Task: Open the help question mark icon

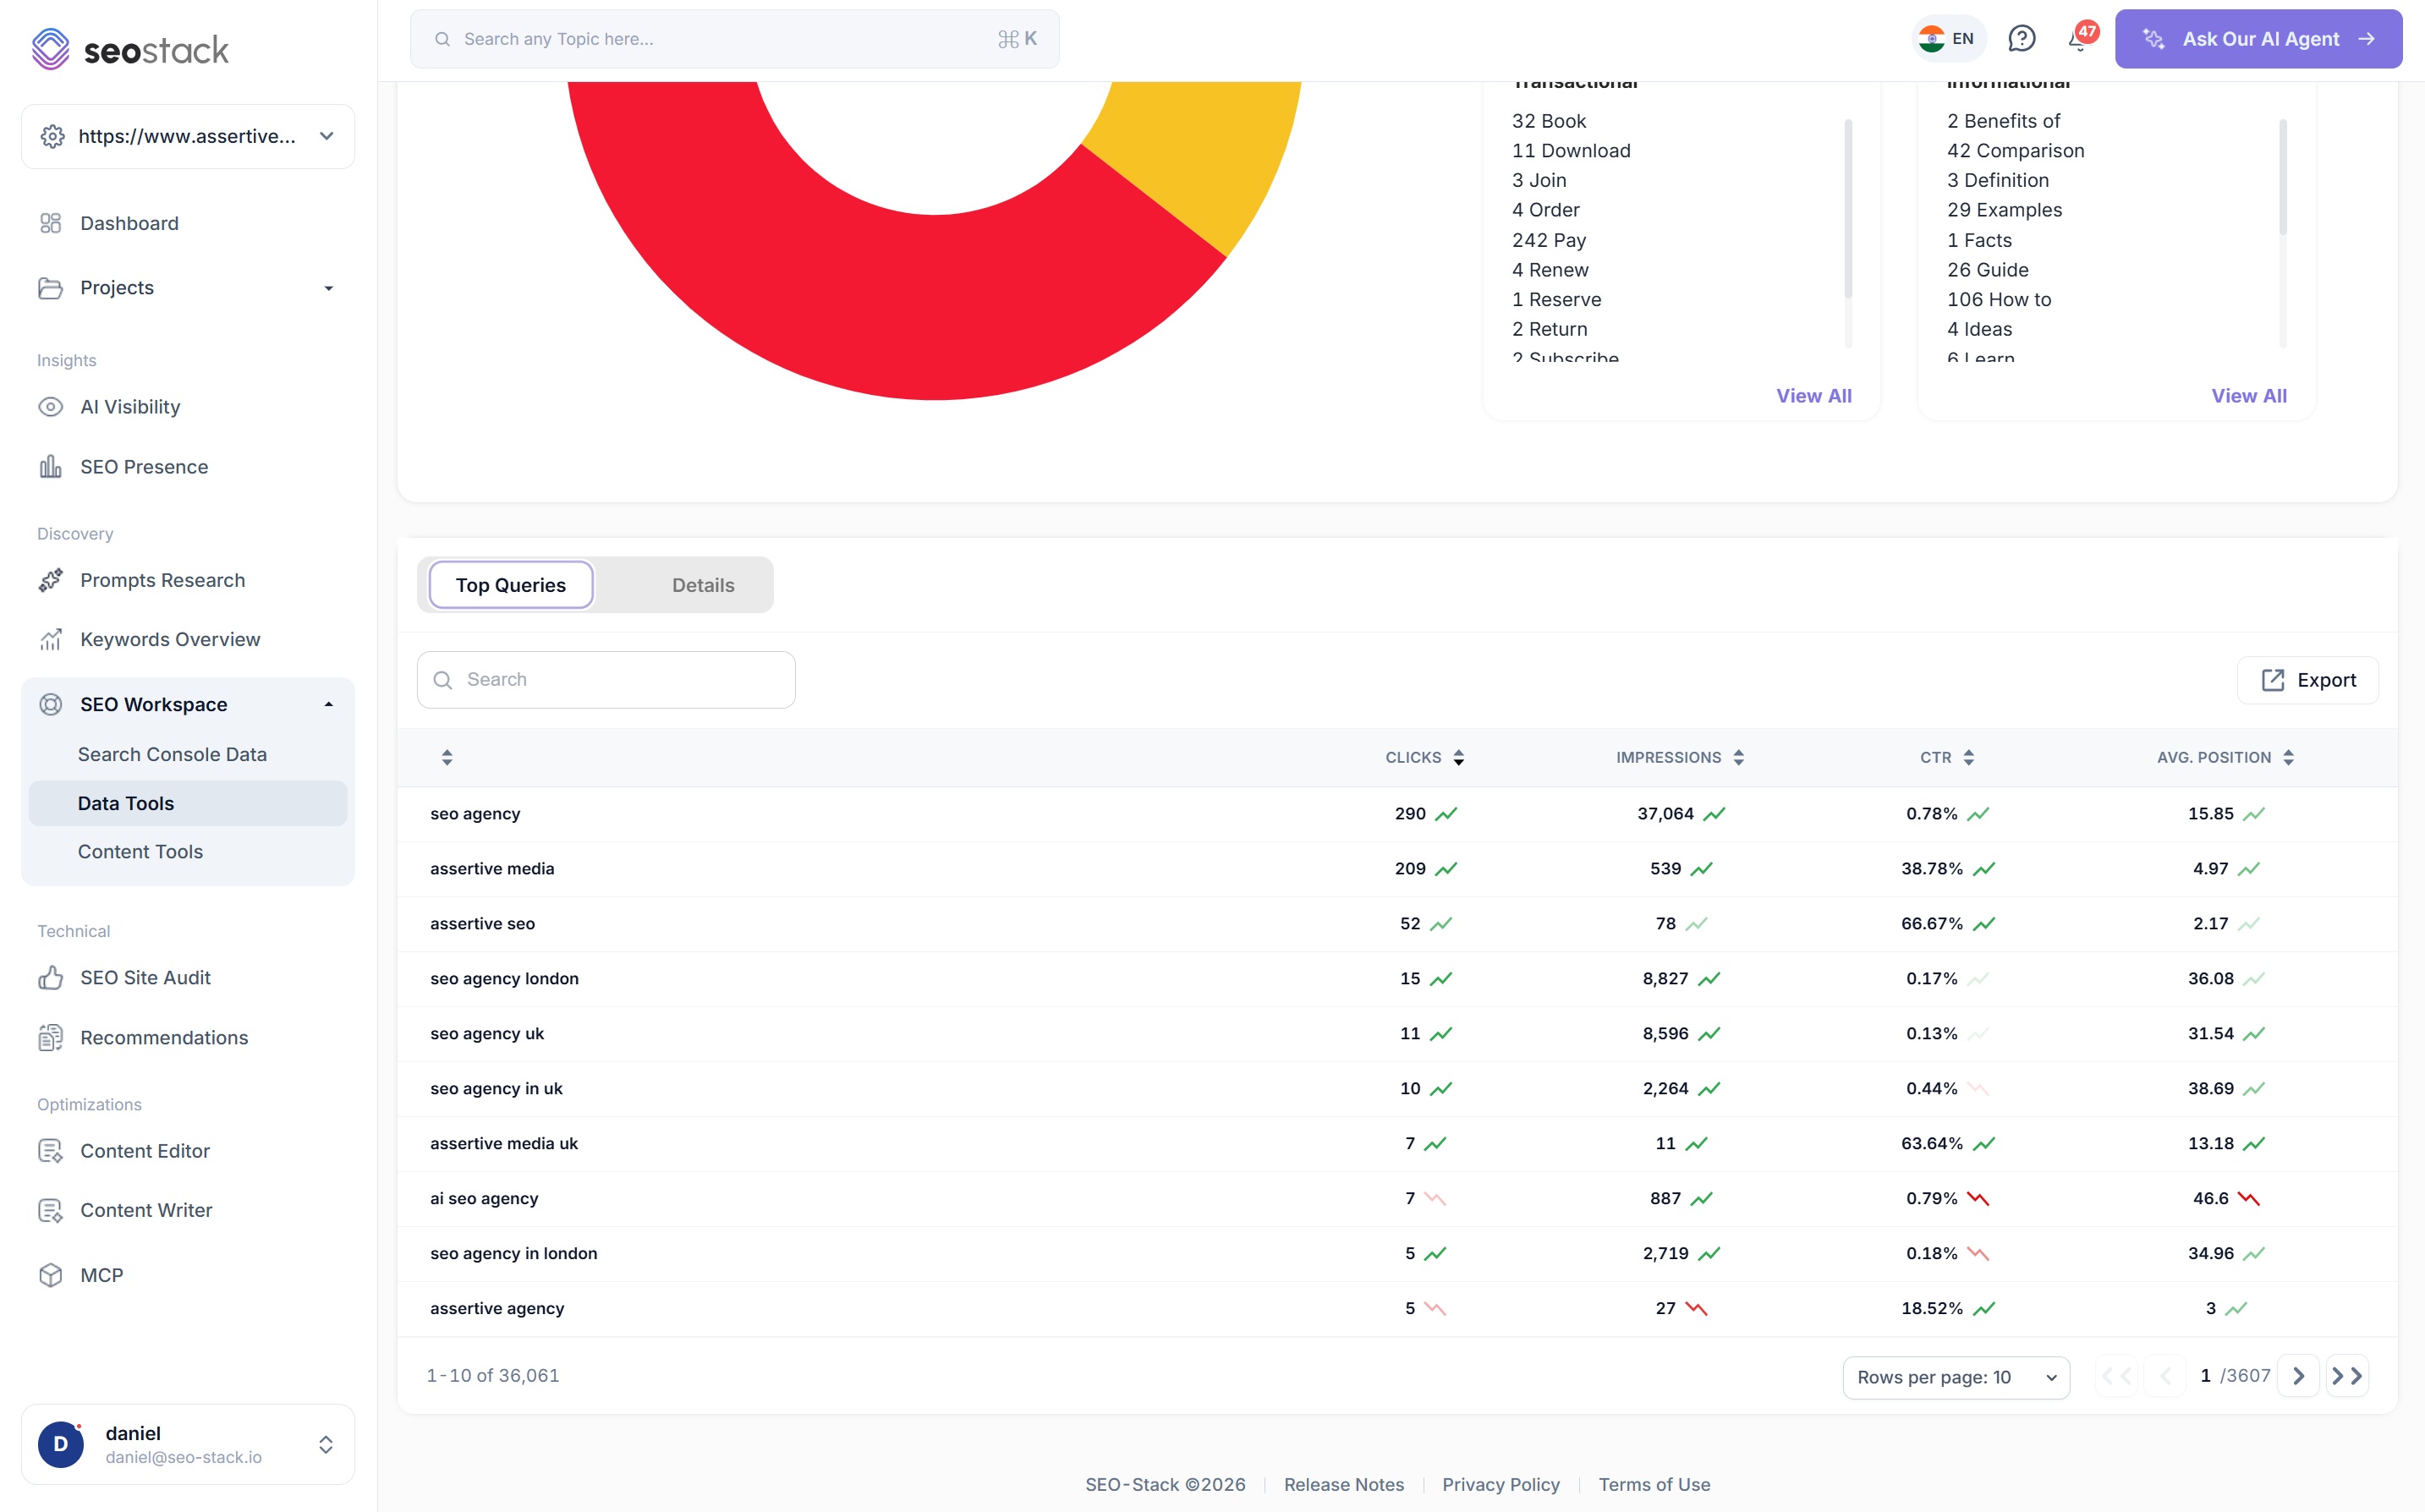Action: point(2021,39)
